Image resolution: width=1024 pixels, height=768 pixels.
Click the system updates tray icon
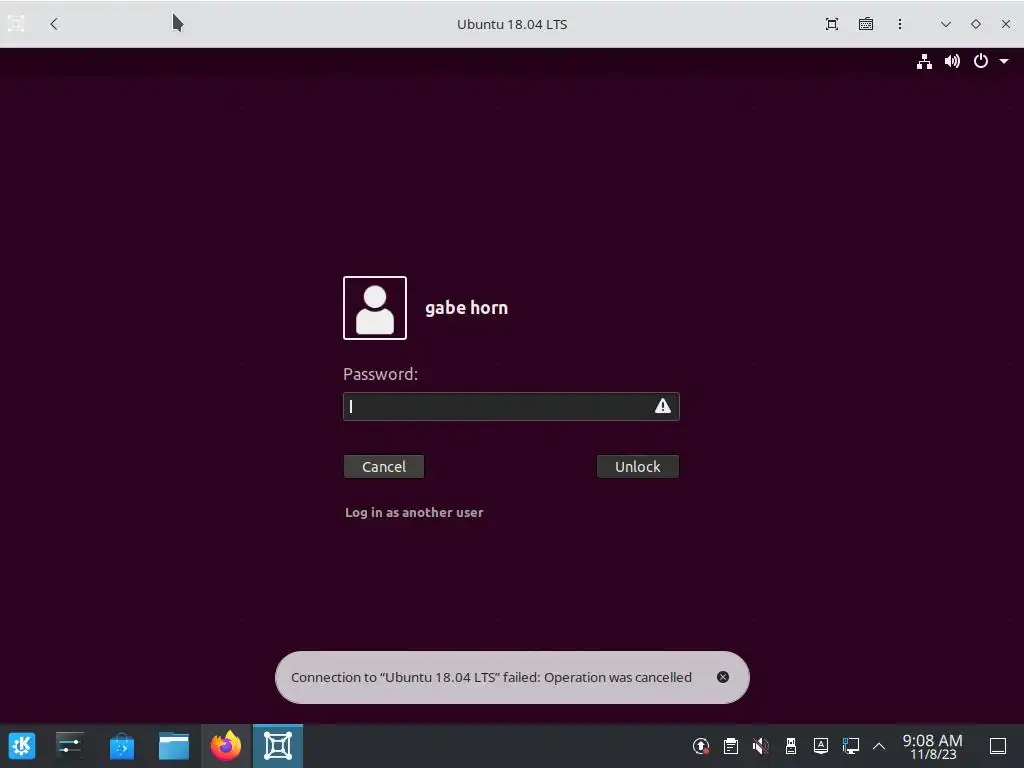pos(701,746)
